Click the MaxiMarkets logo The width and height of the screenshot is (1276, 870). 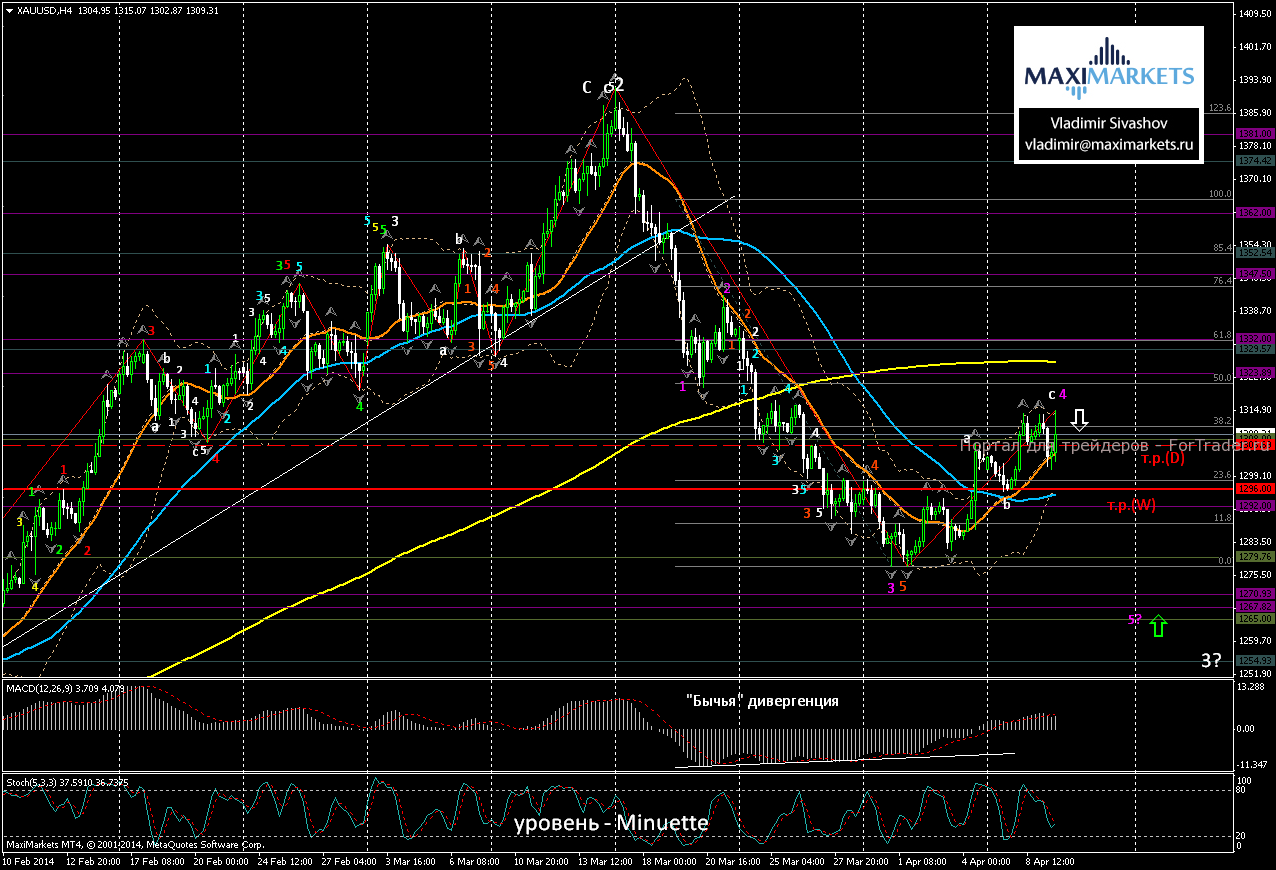[1108, 70]
